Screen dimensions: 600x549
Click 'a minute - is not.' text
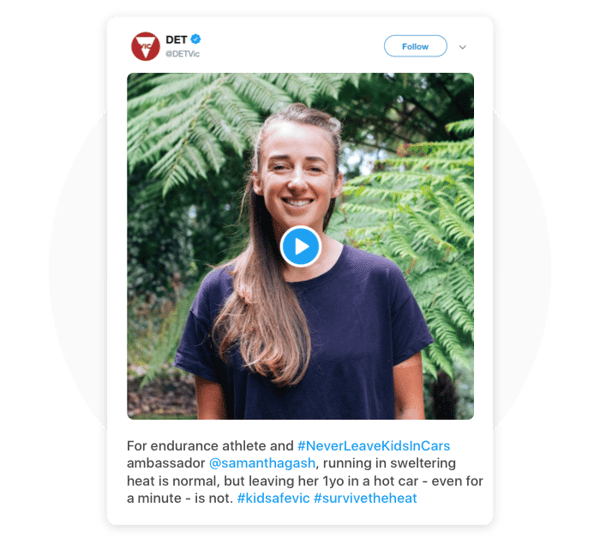pos(180,498)
